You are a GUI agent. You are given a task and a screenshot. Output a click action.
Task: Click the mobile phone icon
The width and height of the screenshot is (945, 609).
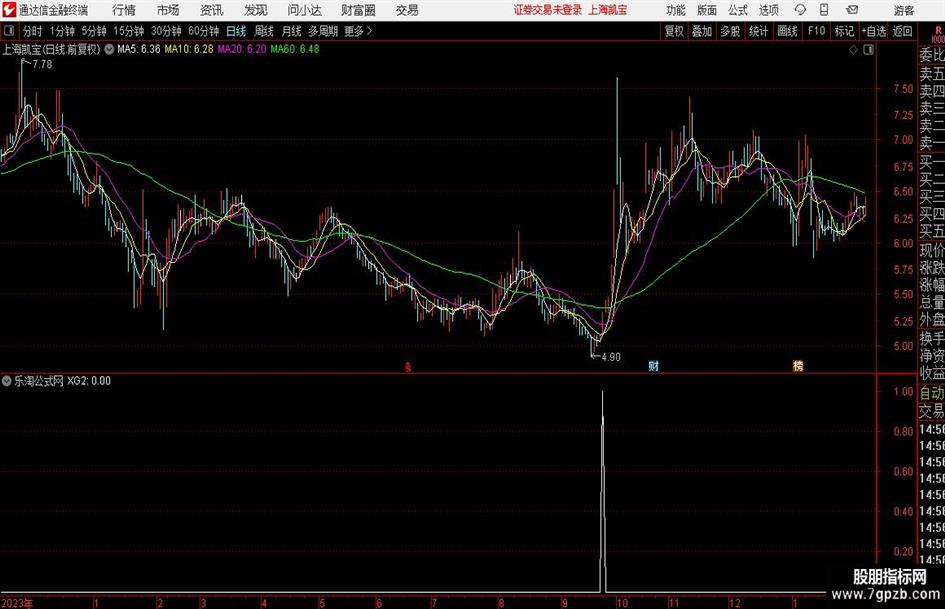tap(824, 10)
